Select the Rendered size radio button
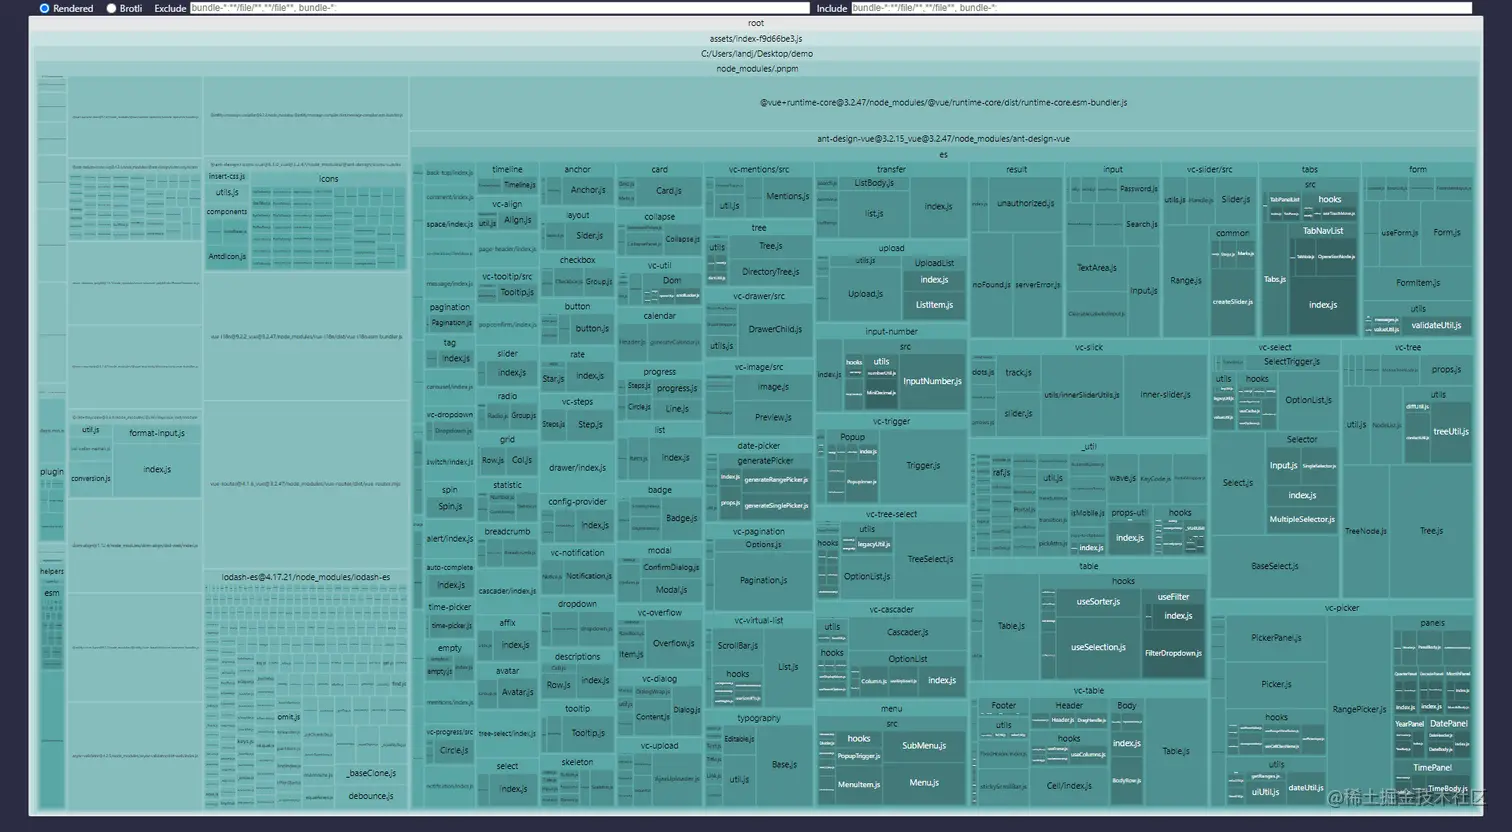This screenshot has width=1512, height=832. pyautogui.click(x=44, y=8)
